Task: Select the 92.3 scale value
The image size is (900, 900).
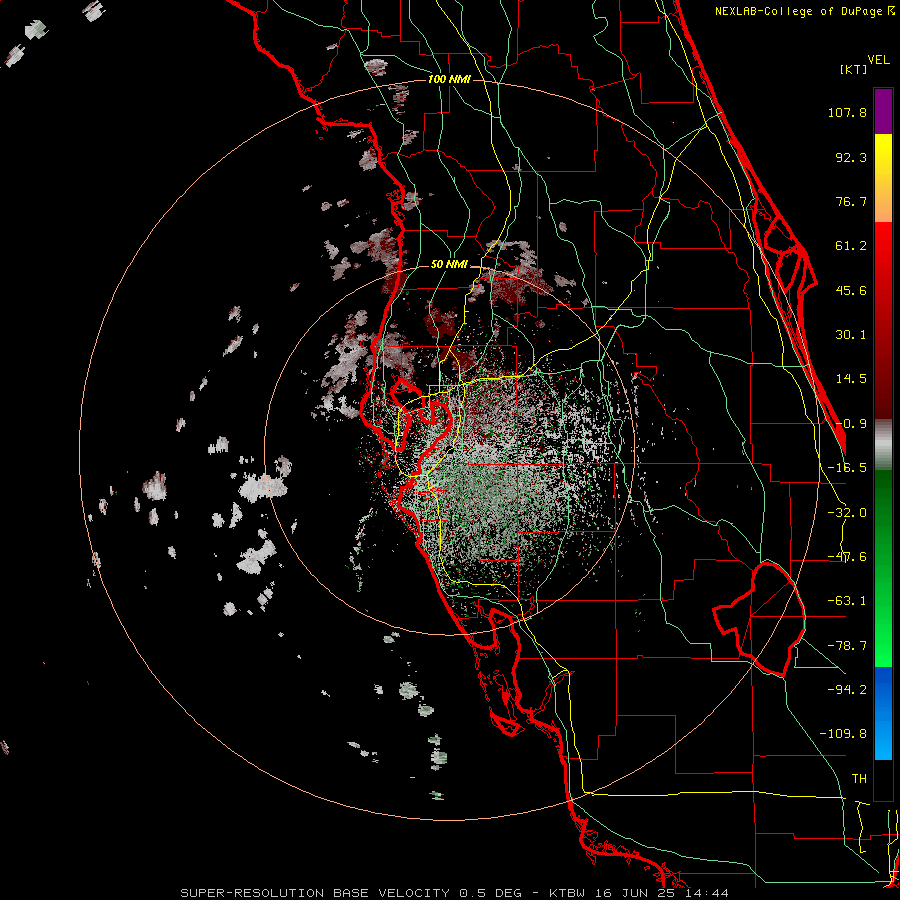Action: (x=851, y=157)
